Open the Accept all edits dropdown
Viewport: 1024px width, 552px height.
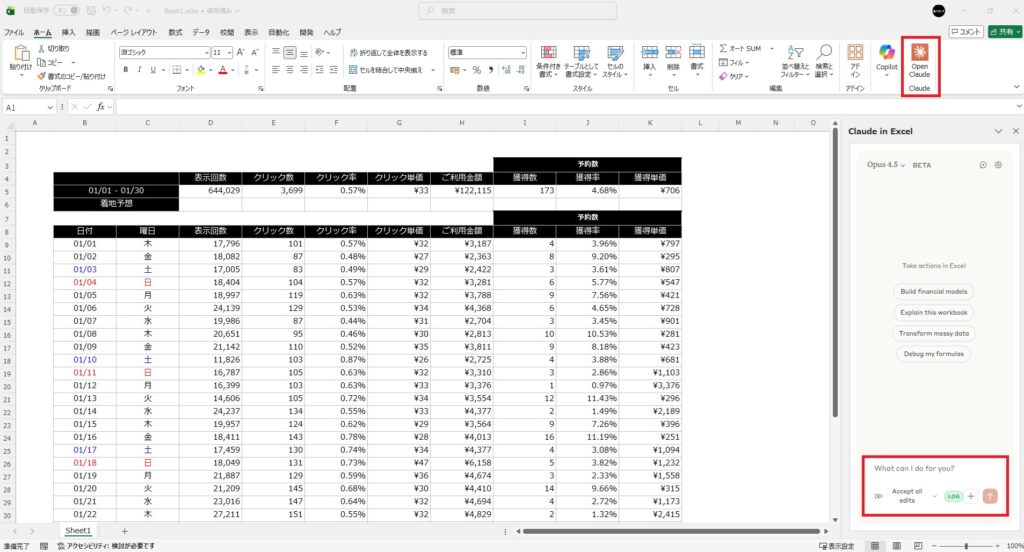click(935, 496)
